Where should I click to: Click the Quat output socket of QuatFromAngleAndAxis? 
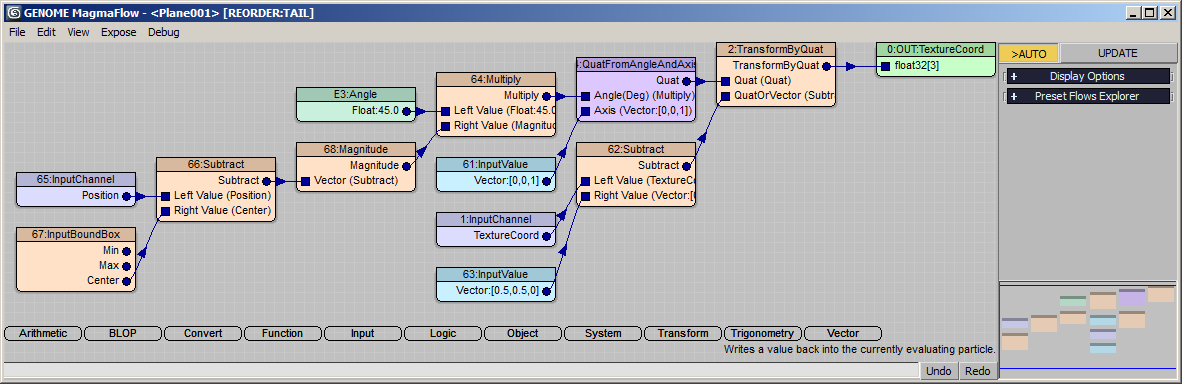click(687, 81)
